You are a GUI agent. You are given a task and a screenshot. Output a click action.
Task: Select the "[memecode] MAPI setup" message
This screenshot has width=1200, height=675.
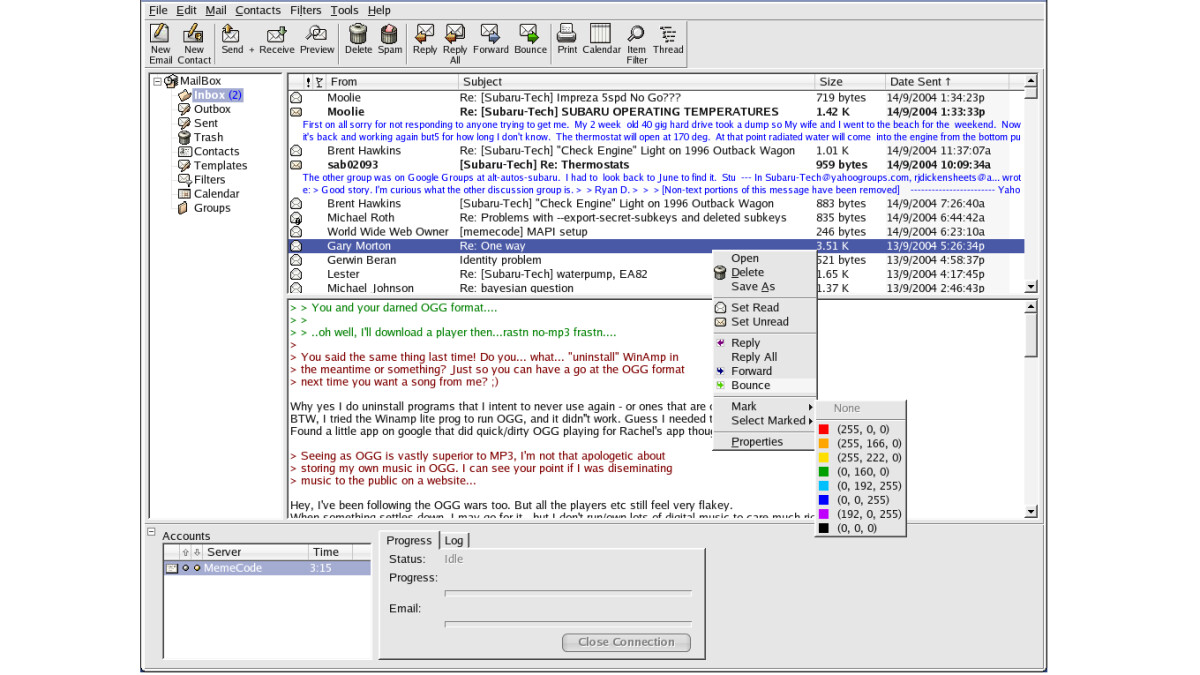pos(656,231)
